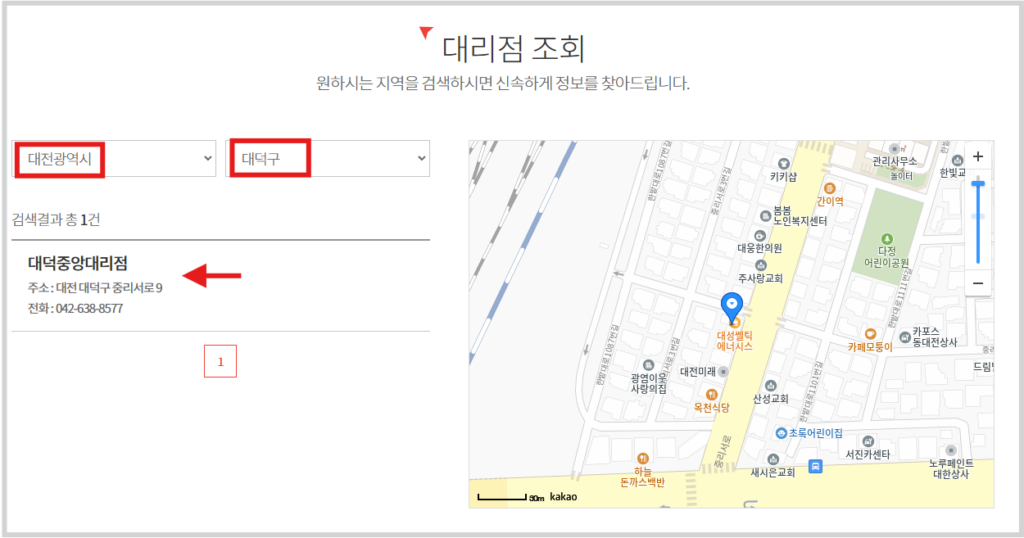
Task: Click the 서진카센타 car center icon
Action: 868,441
